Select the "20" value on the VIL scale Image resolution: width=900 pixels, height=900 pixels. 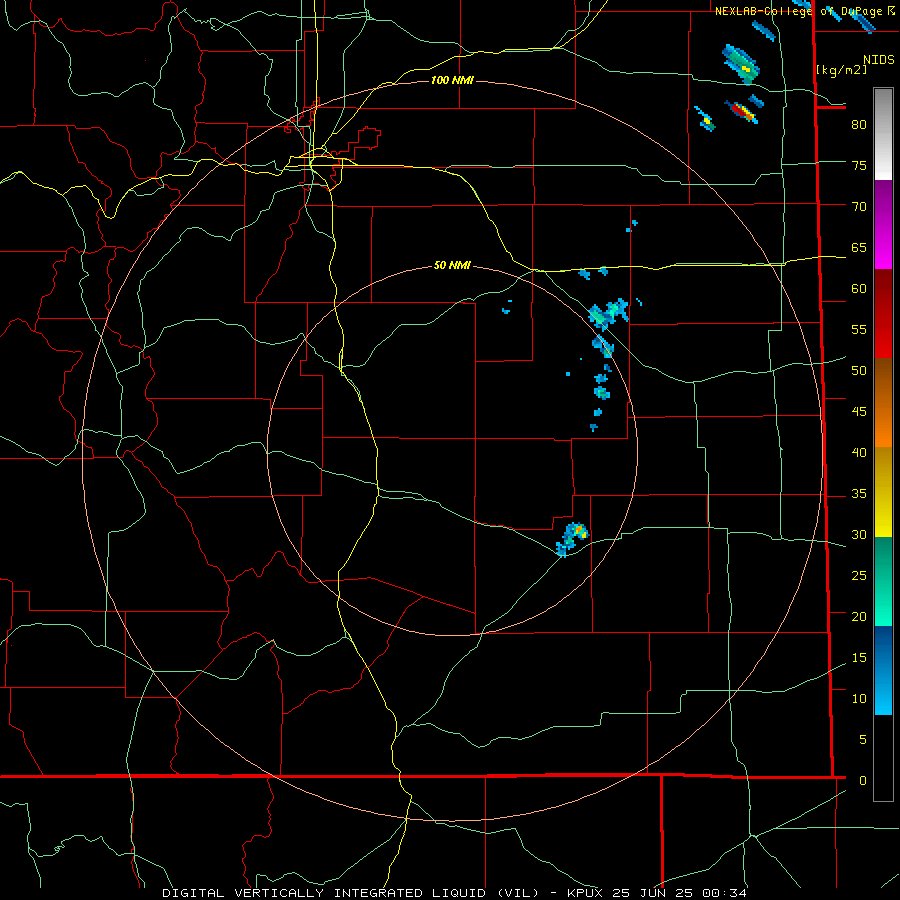click(859, 617)
